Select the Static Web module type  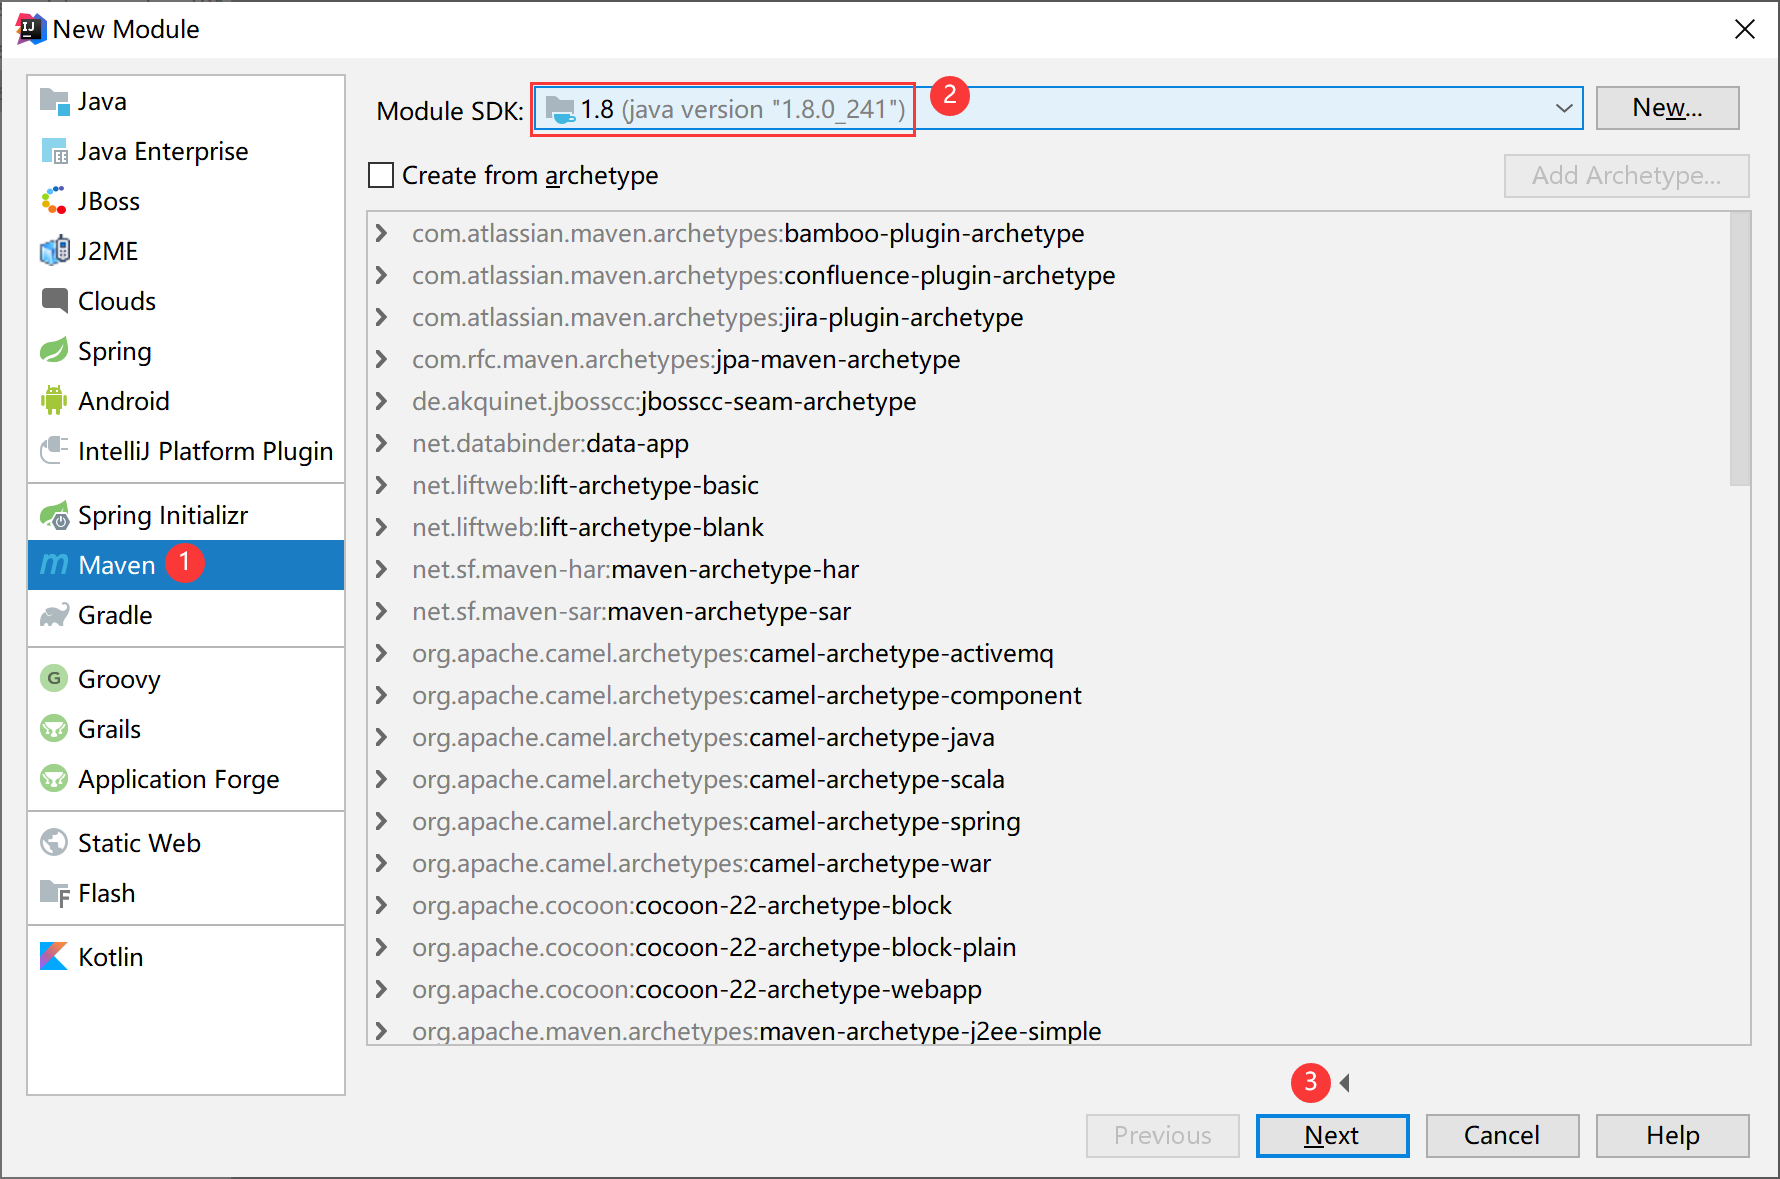(x=186, y=843)
